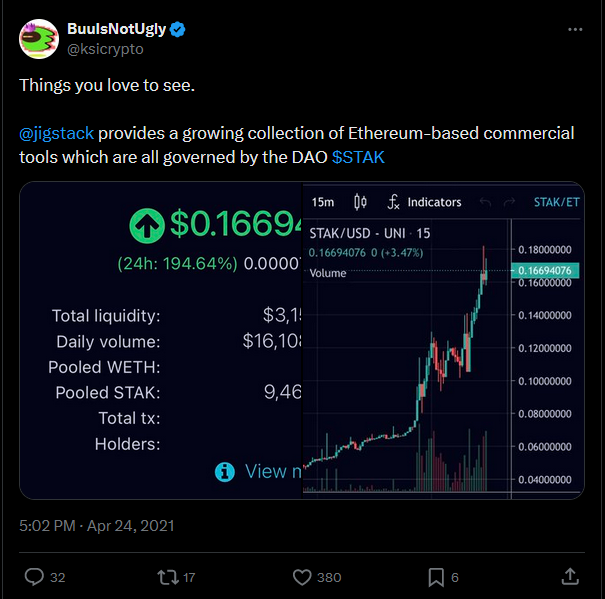Open the 15m chart timeframe selector

(323, 202)
